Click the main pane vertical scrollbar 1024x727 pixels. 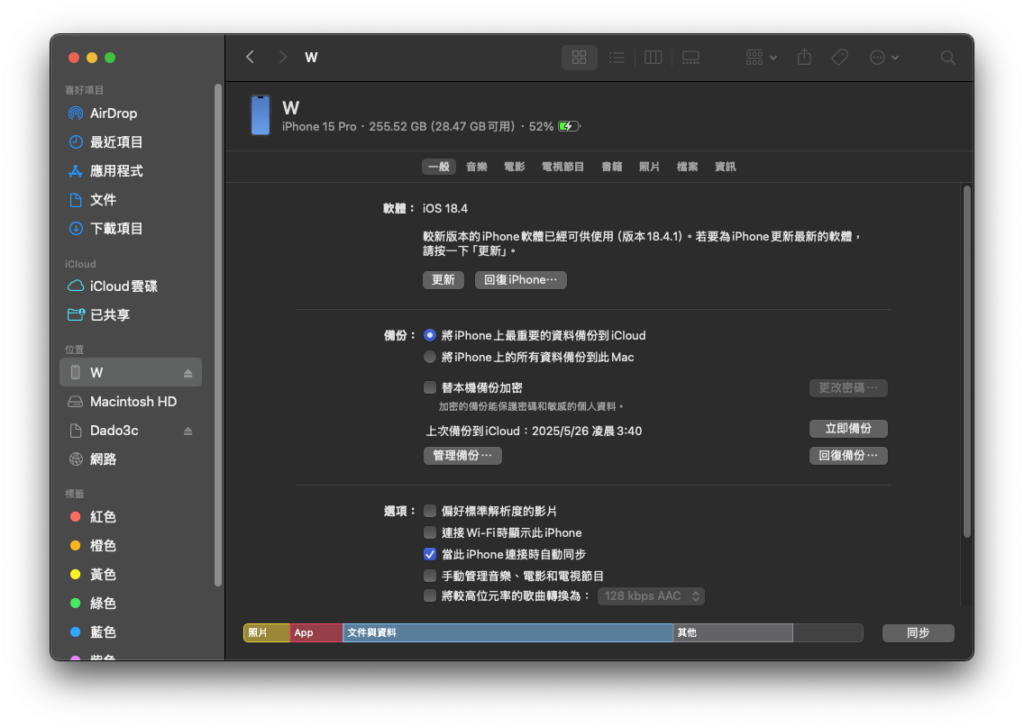tap(967, 361)
